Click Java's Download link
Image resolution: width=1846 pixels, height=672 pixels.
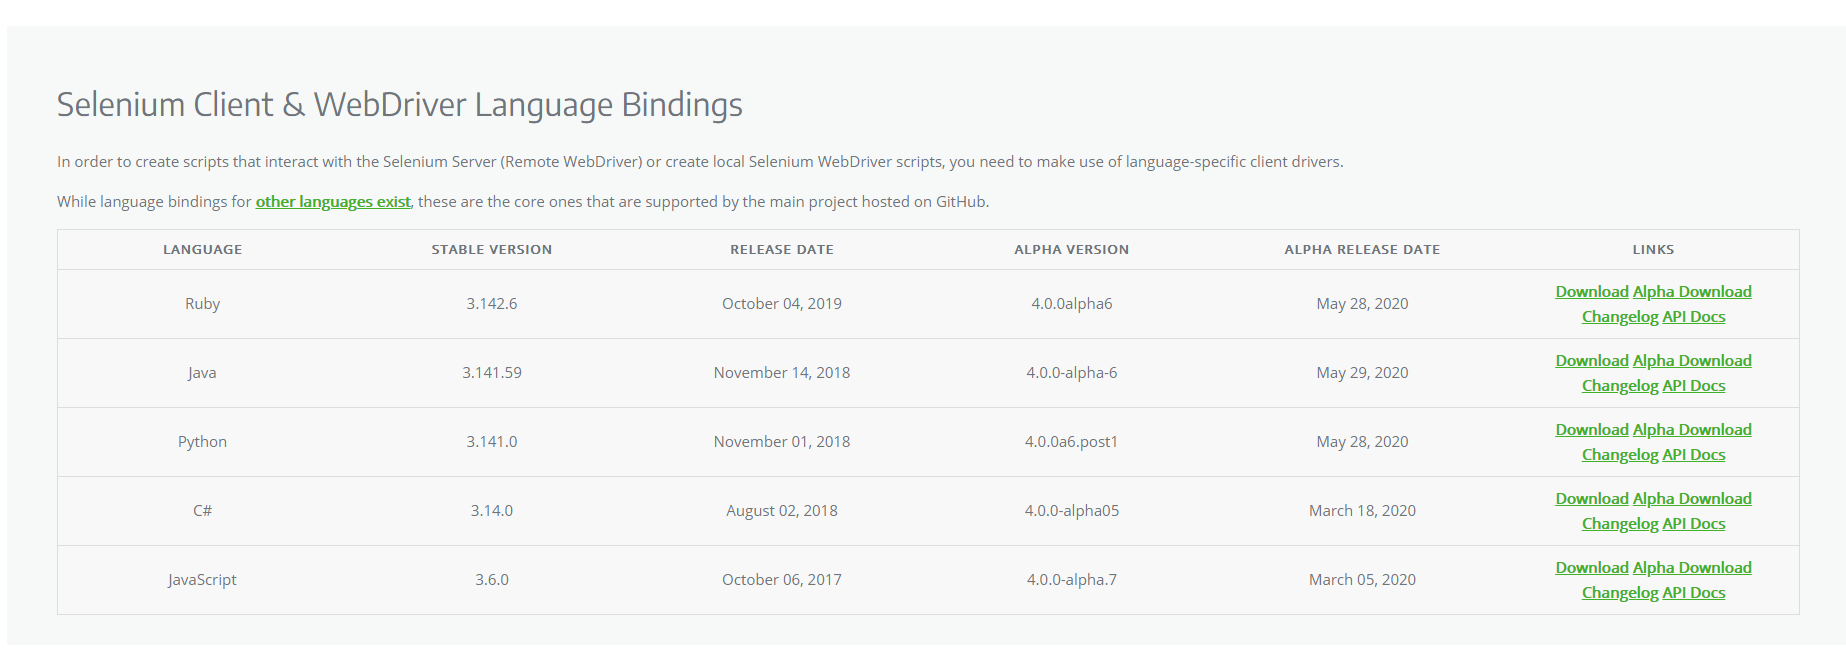1591,361
